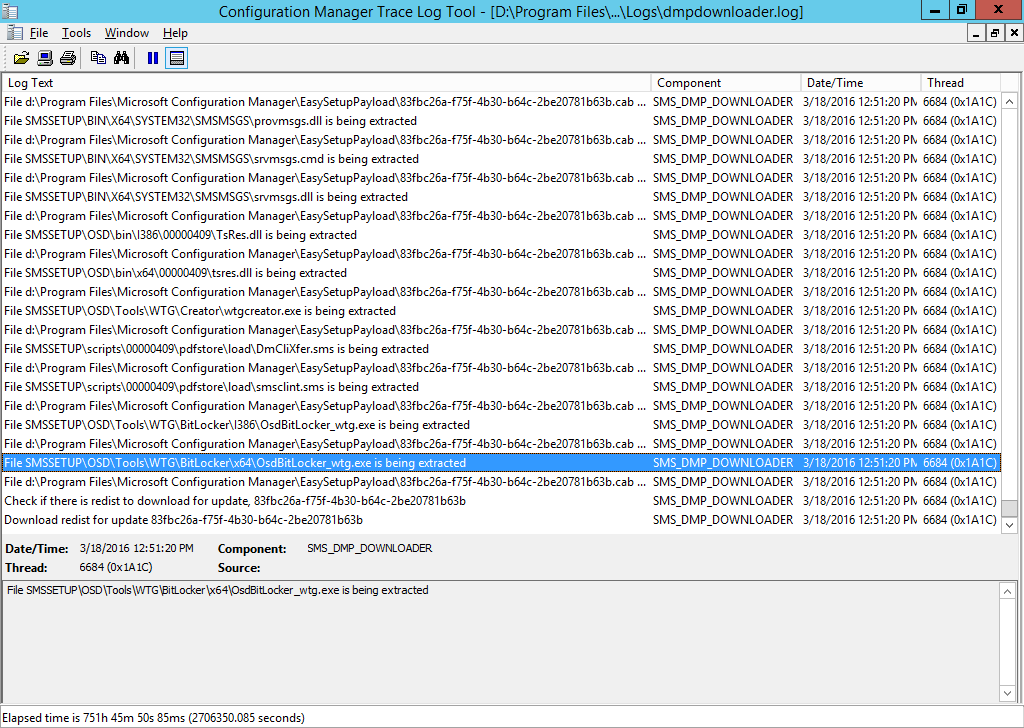Click the app icon in title bar
This screenshot has height=728, width=1024.
click(10, 11)
